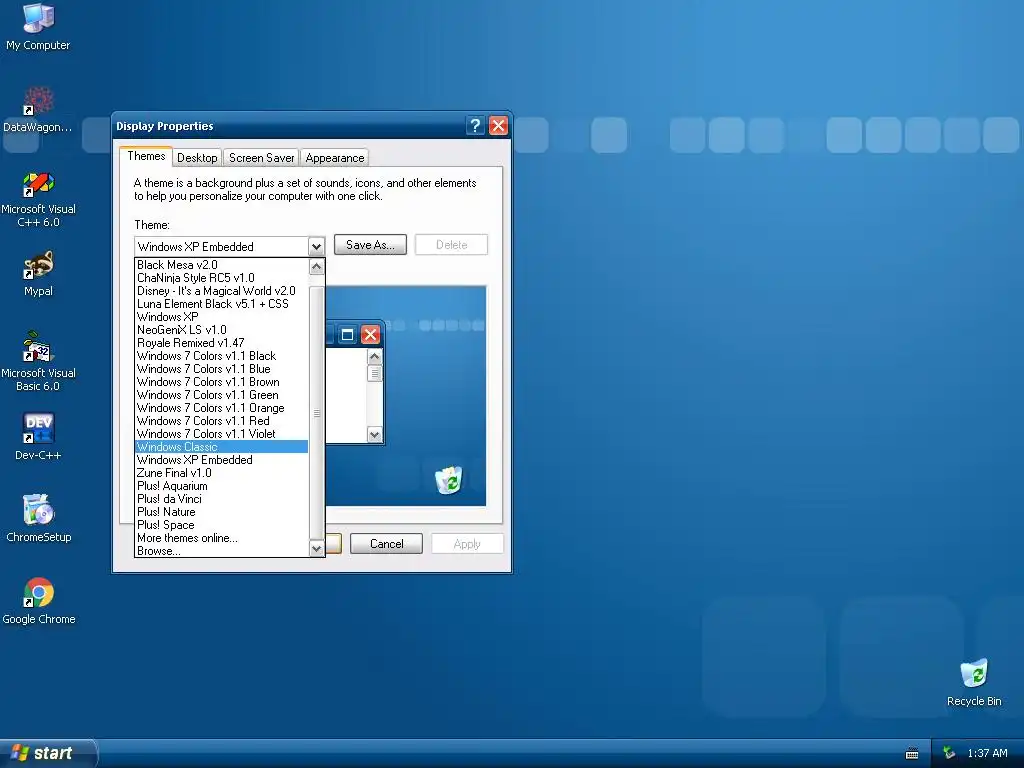Image resolution: width=1024 pixels, height=768 pixels.
Task: Switch to the Themes tab
Action: 146,156
